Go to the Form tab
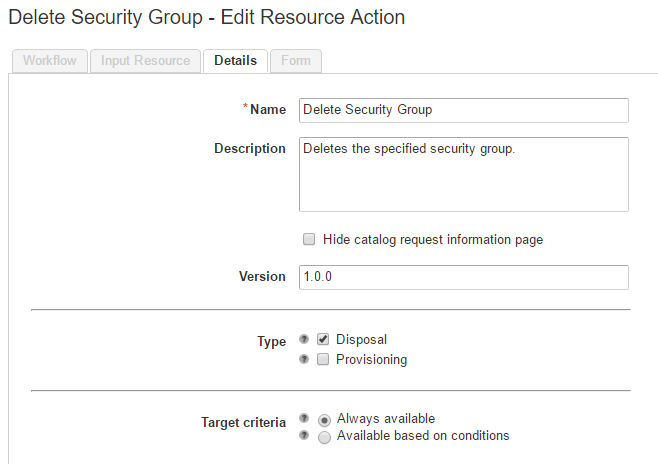Screen dimensions: 658x464 tap(296, 61)
